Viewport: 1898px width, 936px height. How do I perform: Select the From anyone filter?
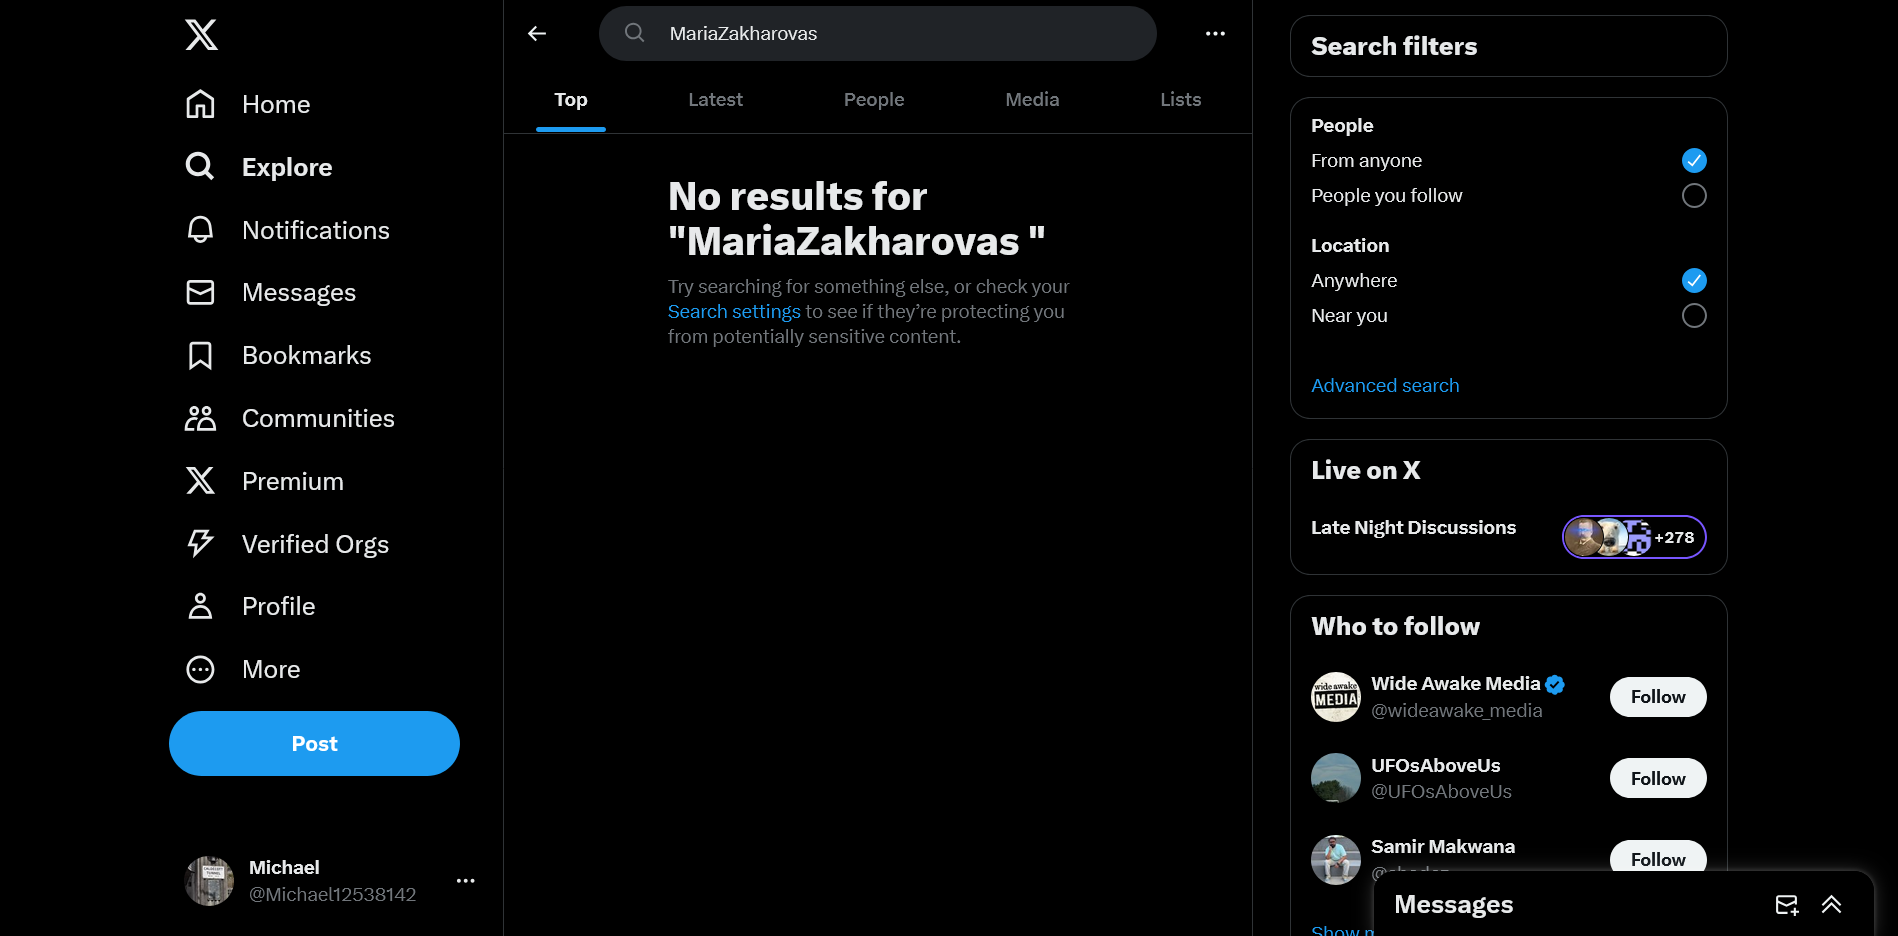(x=1694, y=160)
